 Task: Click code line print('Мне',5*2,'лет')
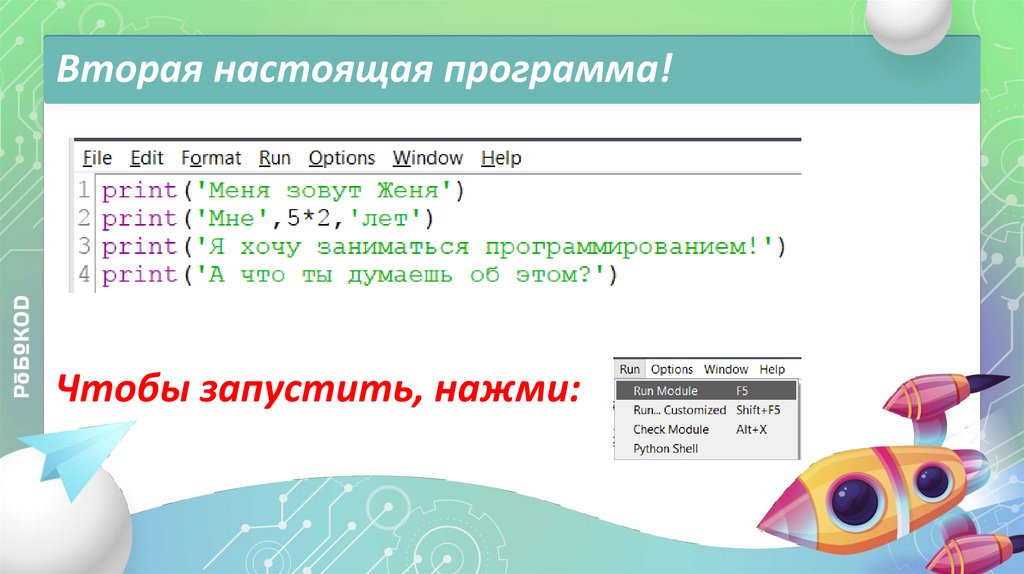268,219
